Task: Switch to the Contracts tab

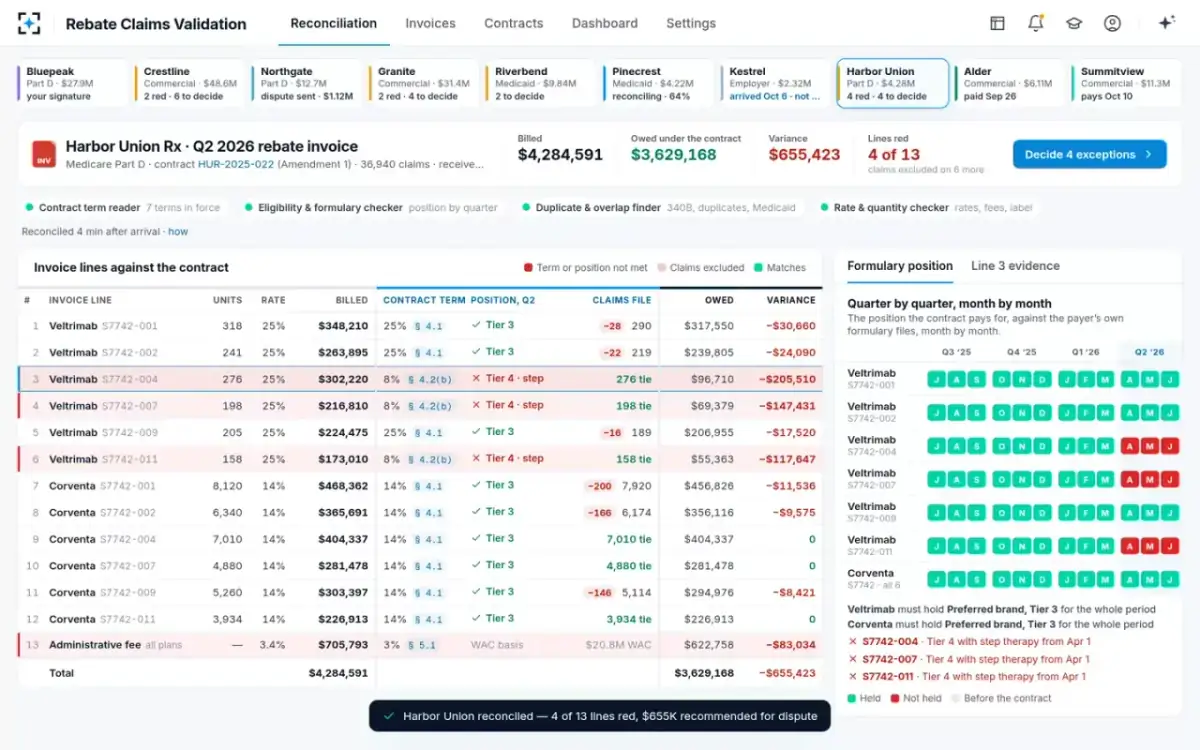Action: pos(514,23)
